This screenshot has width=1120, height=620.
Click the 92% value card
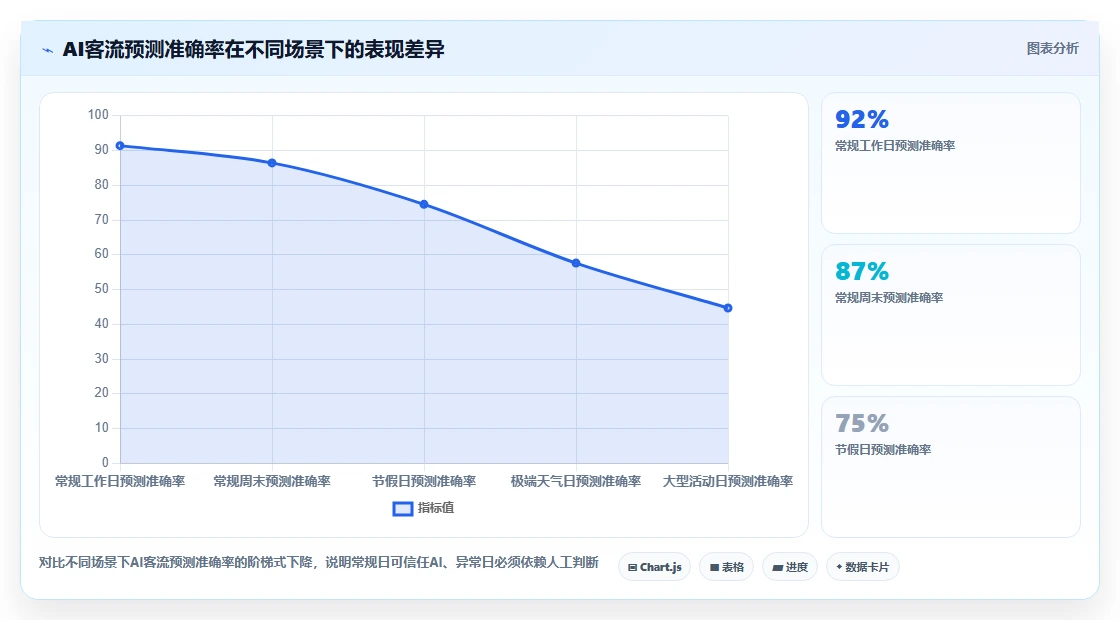pos(951,163)
